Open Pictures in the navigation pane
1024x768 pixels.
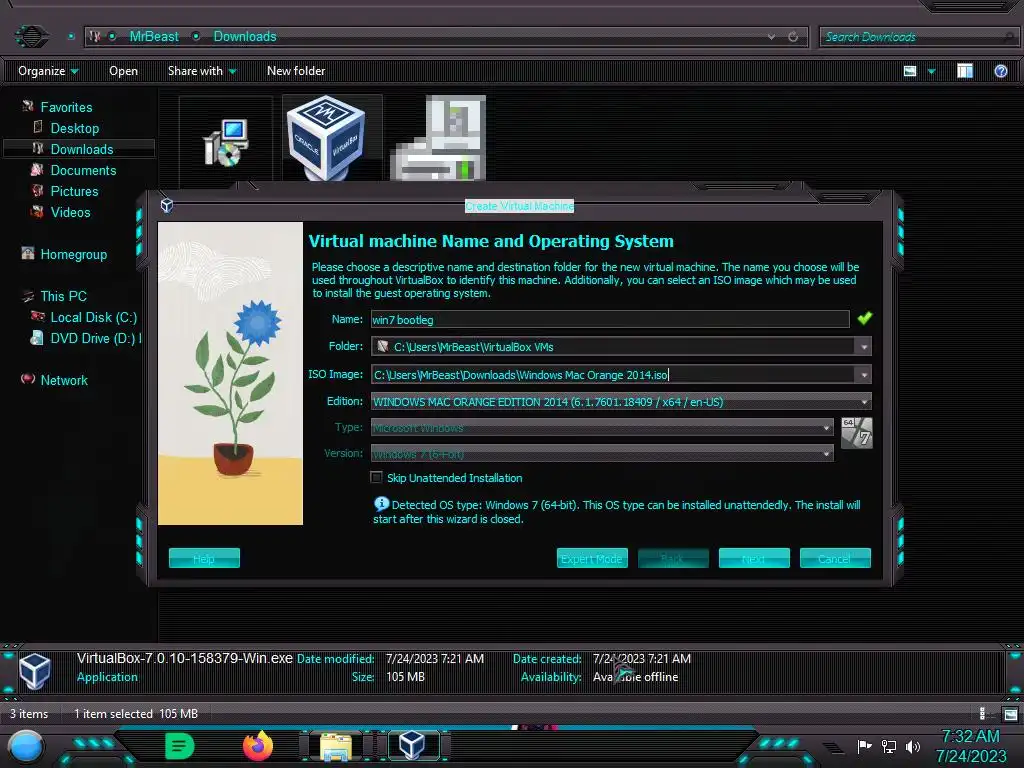pos(74,191)
